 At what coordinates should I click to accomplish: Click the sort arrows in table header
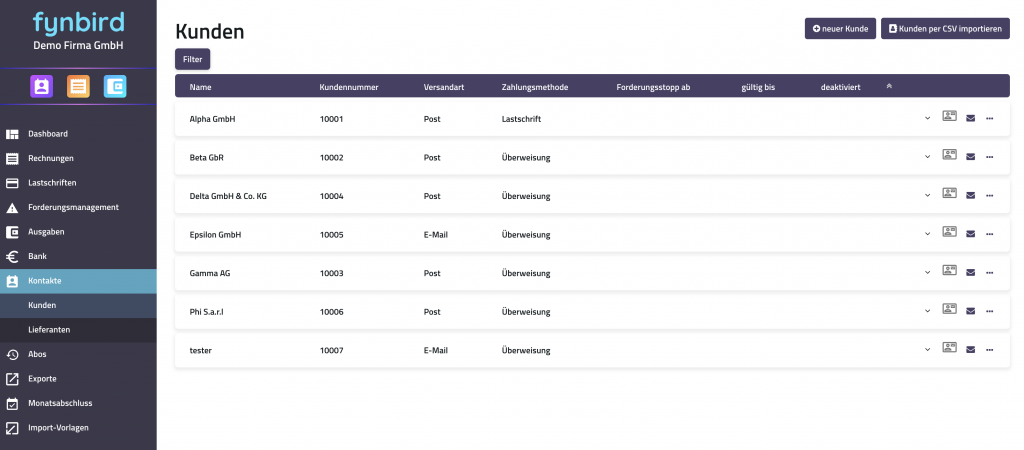point(889,86)
